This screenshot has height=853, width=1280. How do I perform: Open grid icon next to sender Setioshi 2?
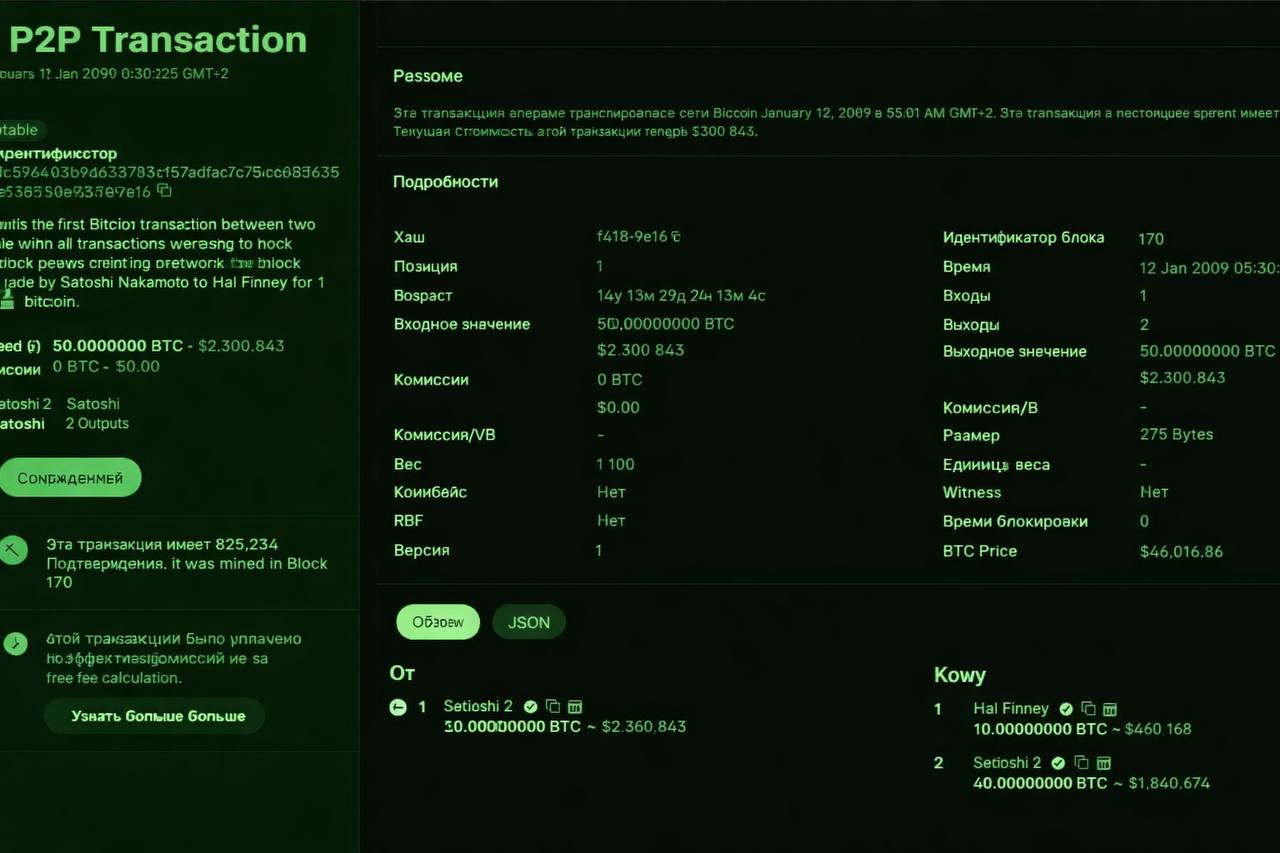pyautogui.click(x=575, y=707)
